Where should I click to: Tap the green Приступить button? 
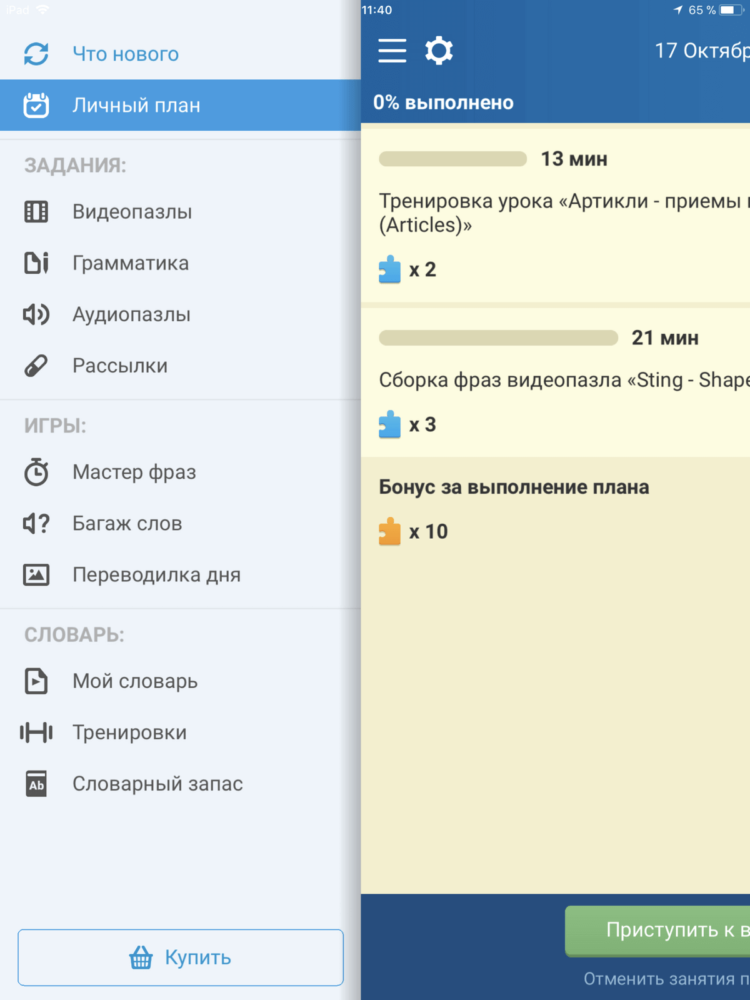pos(658,930)
